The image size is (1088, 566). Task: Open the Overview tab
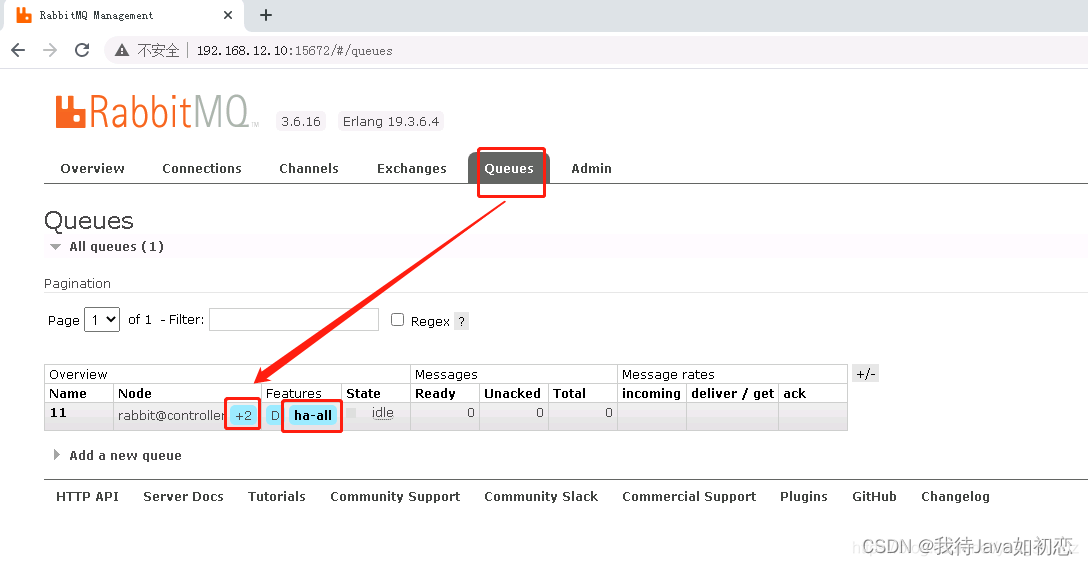click(92, 169)
